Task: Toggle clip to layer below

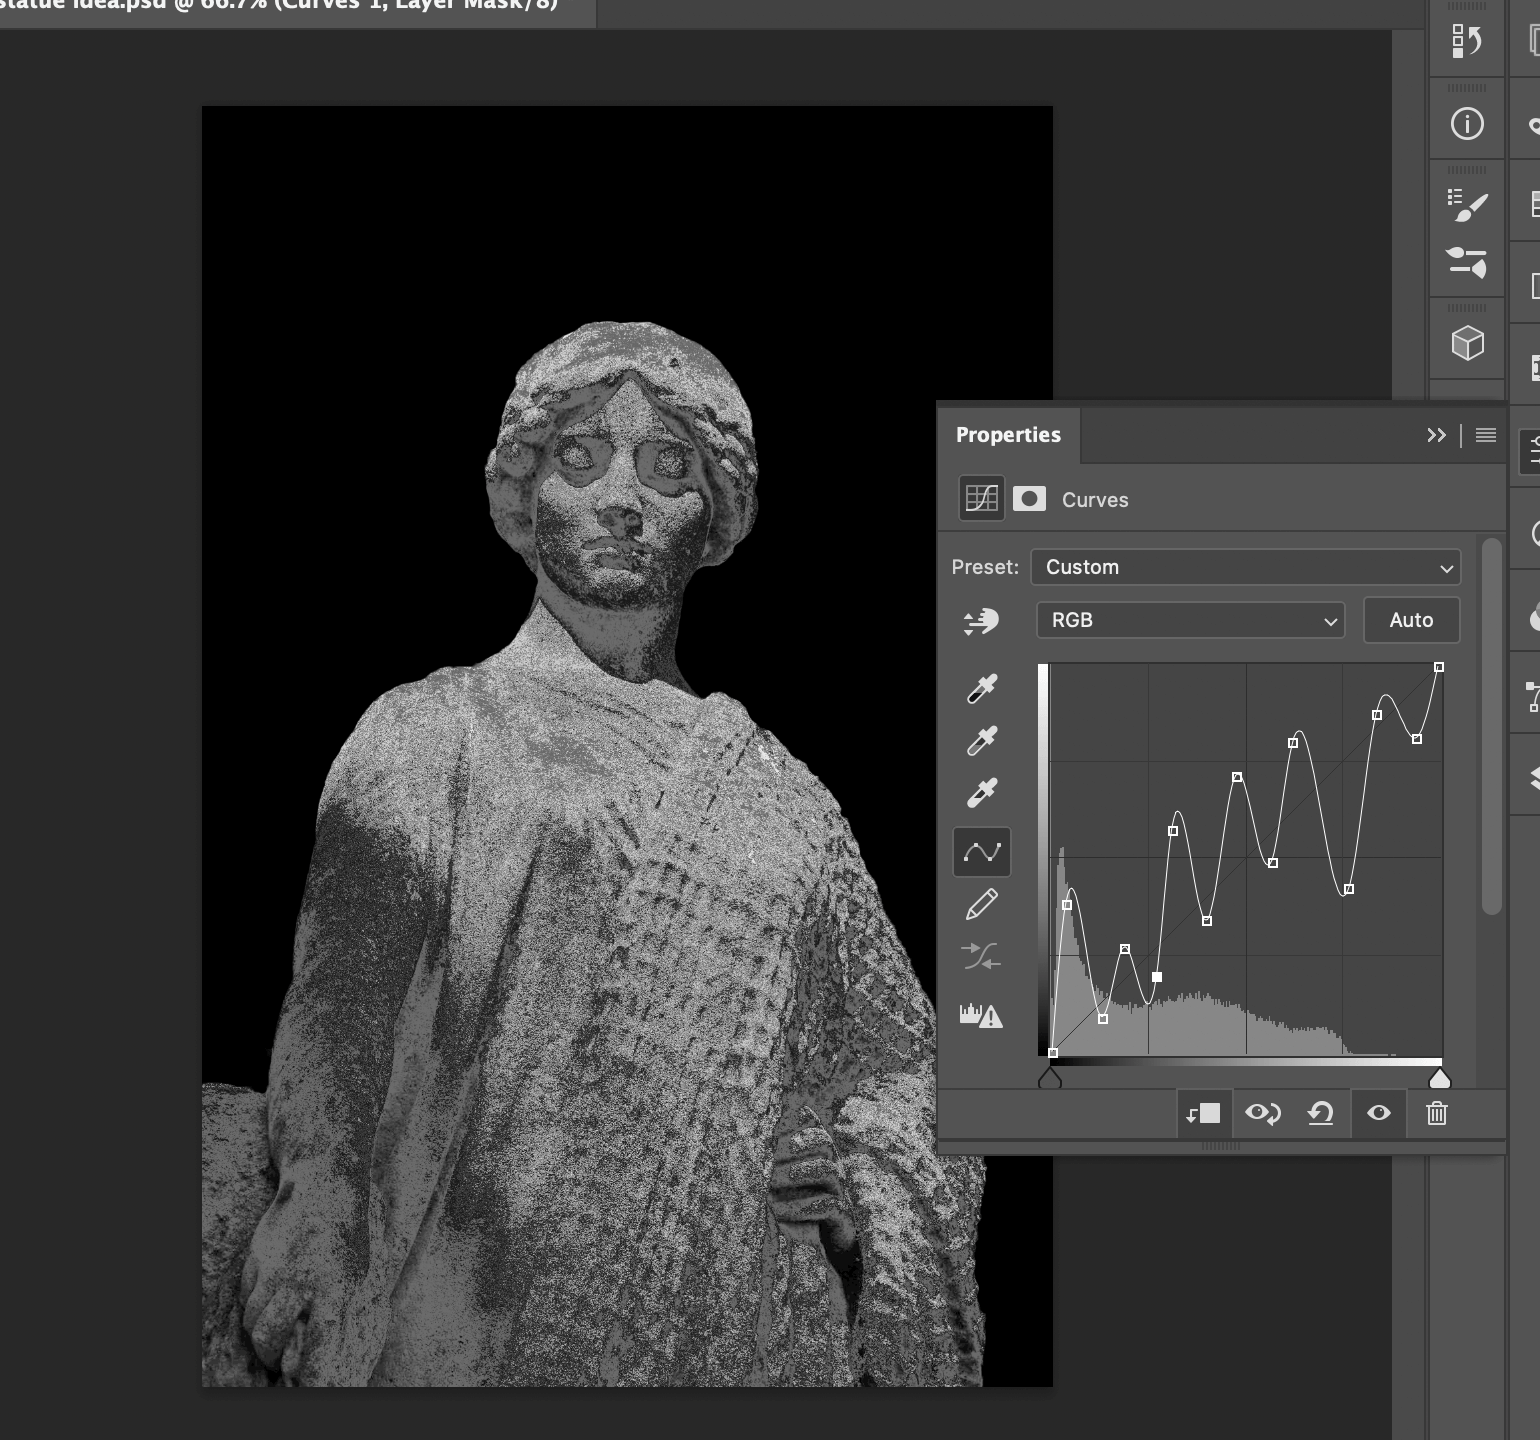Action: pyautogui.click(x=1202, y=1113)
